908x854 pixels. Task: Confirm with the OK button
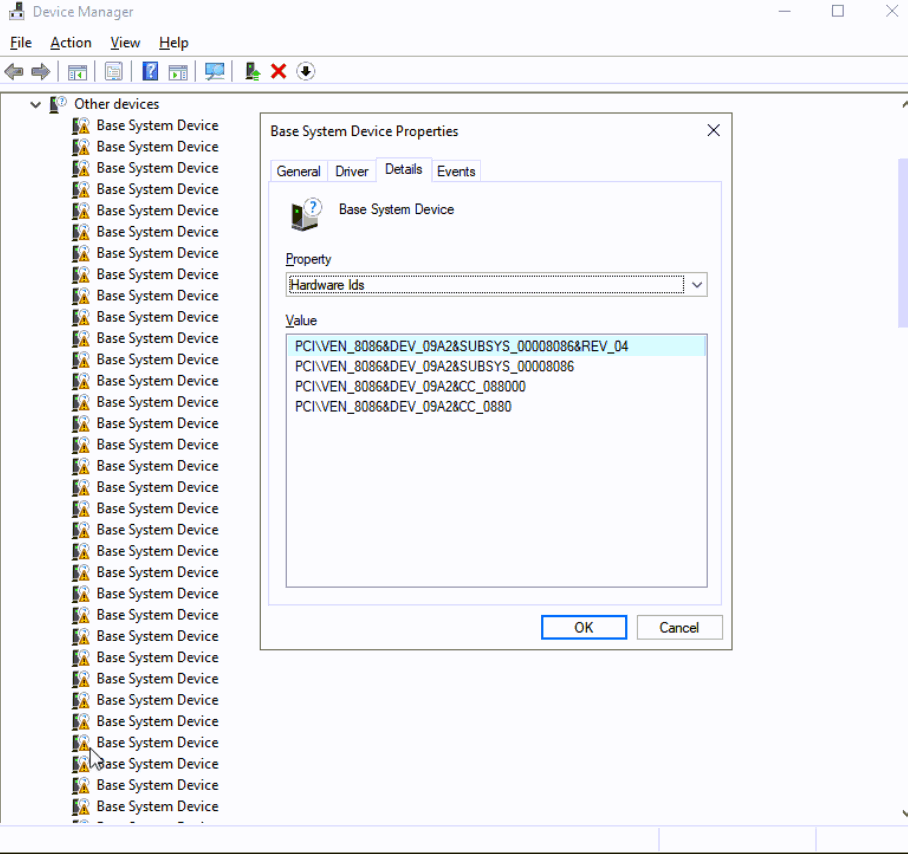(x=584, y=628)
